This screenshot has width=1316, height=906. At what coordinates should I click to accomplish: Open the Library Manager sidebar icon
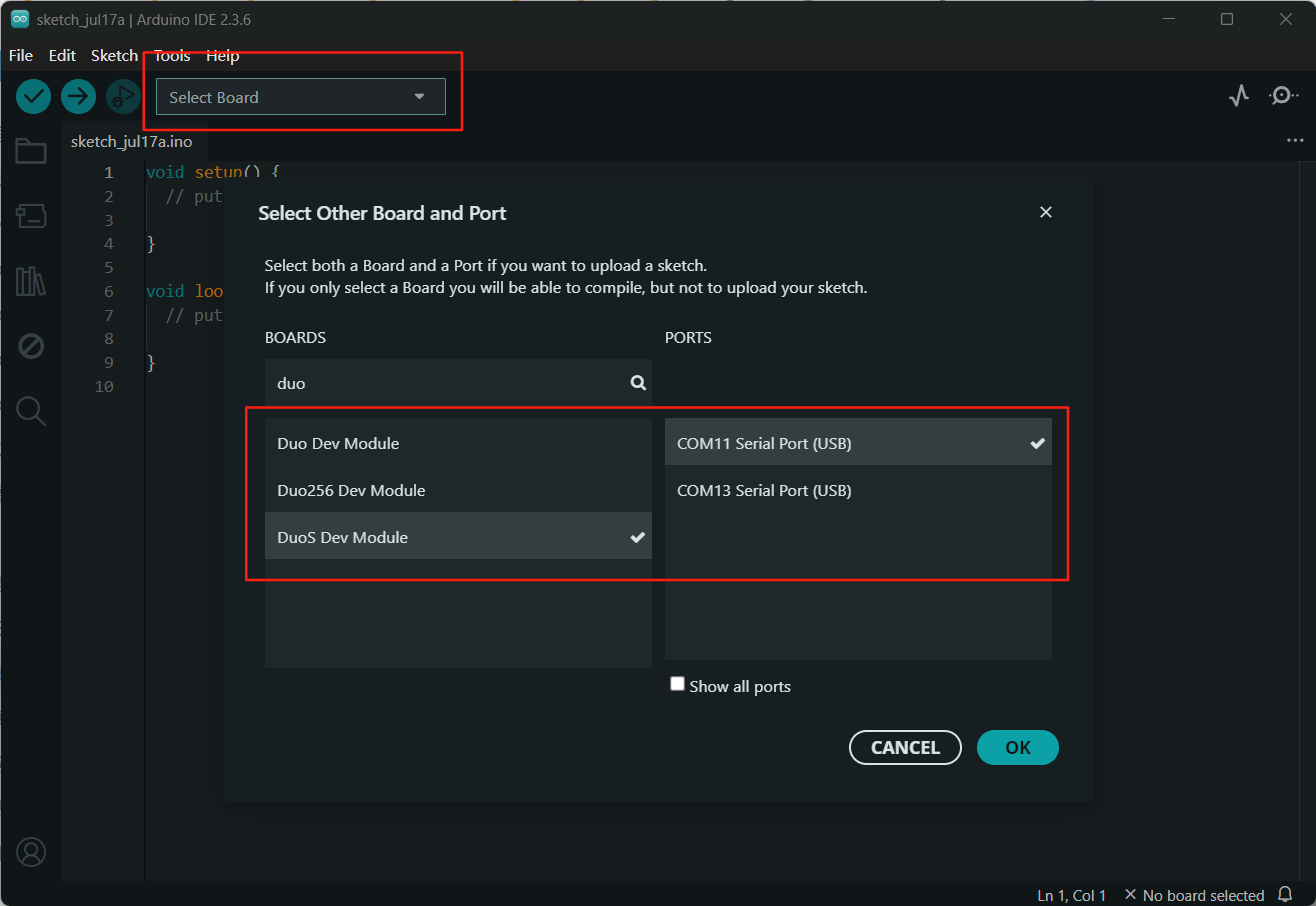click(x=31, y=281)
